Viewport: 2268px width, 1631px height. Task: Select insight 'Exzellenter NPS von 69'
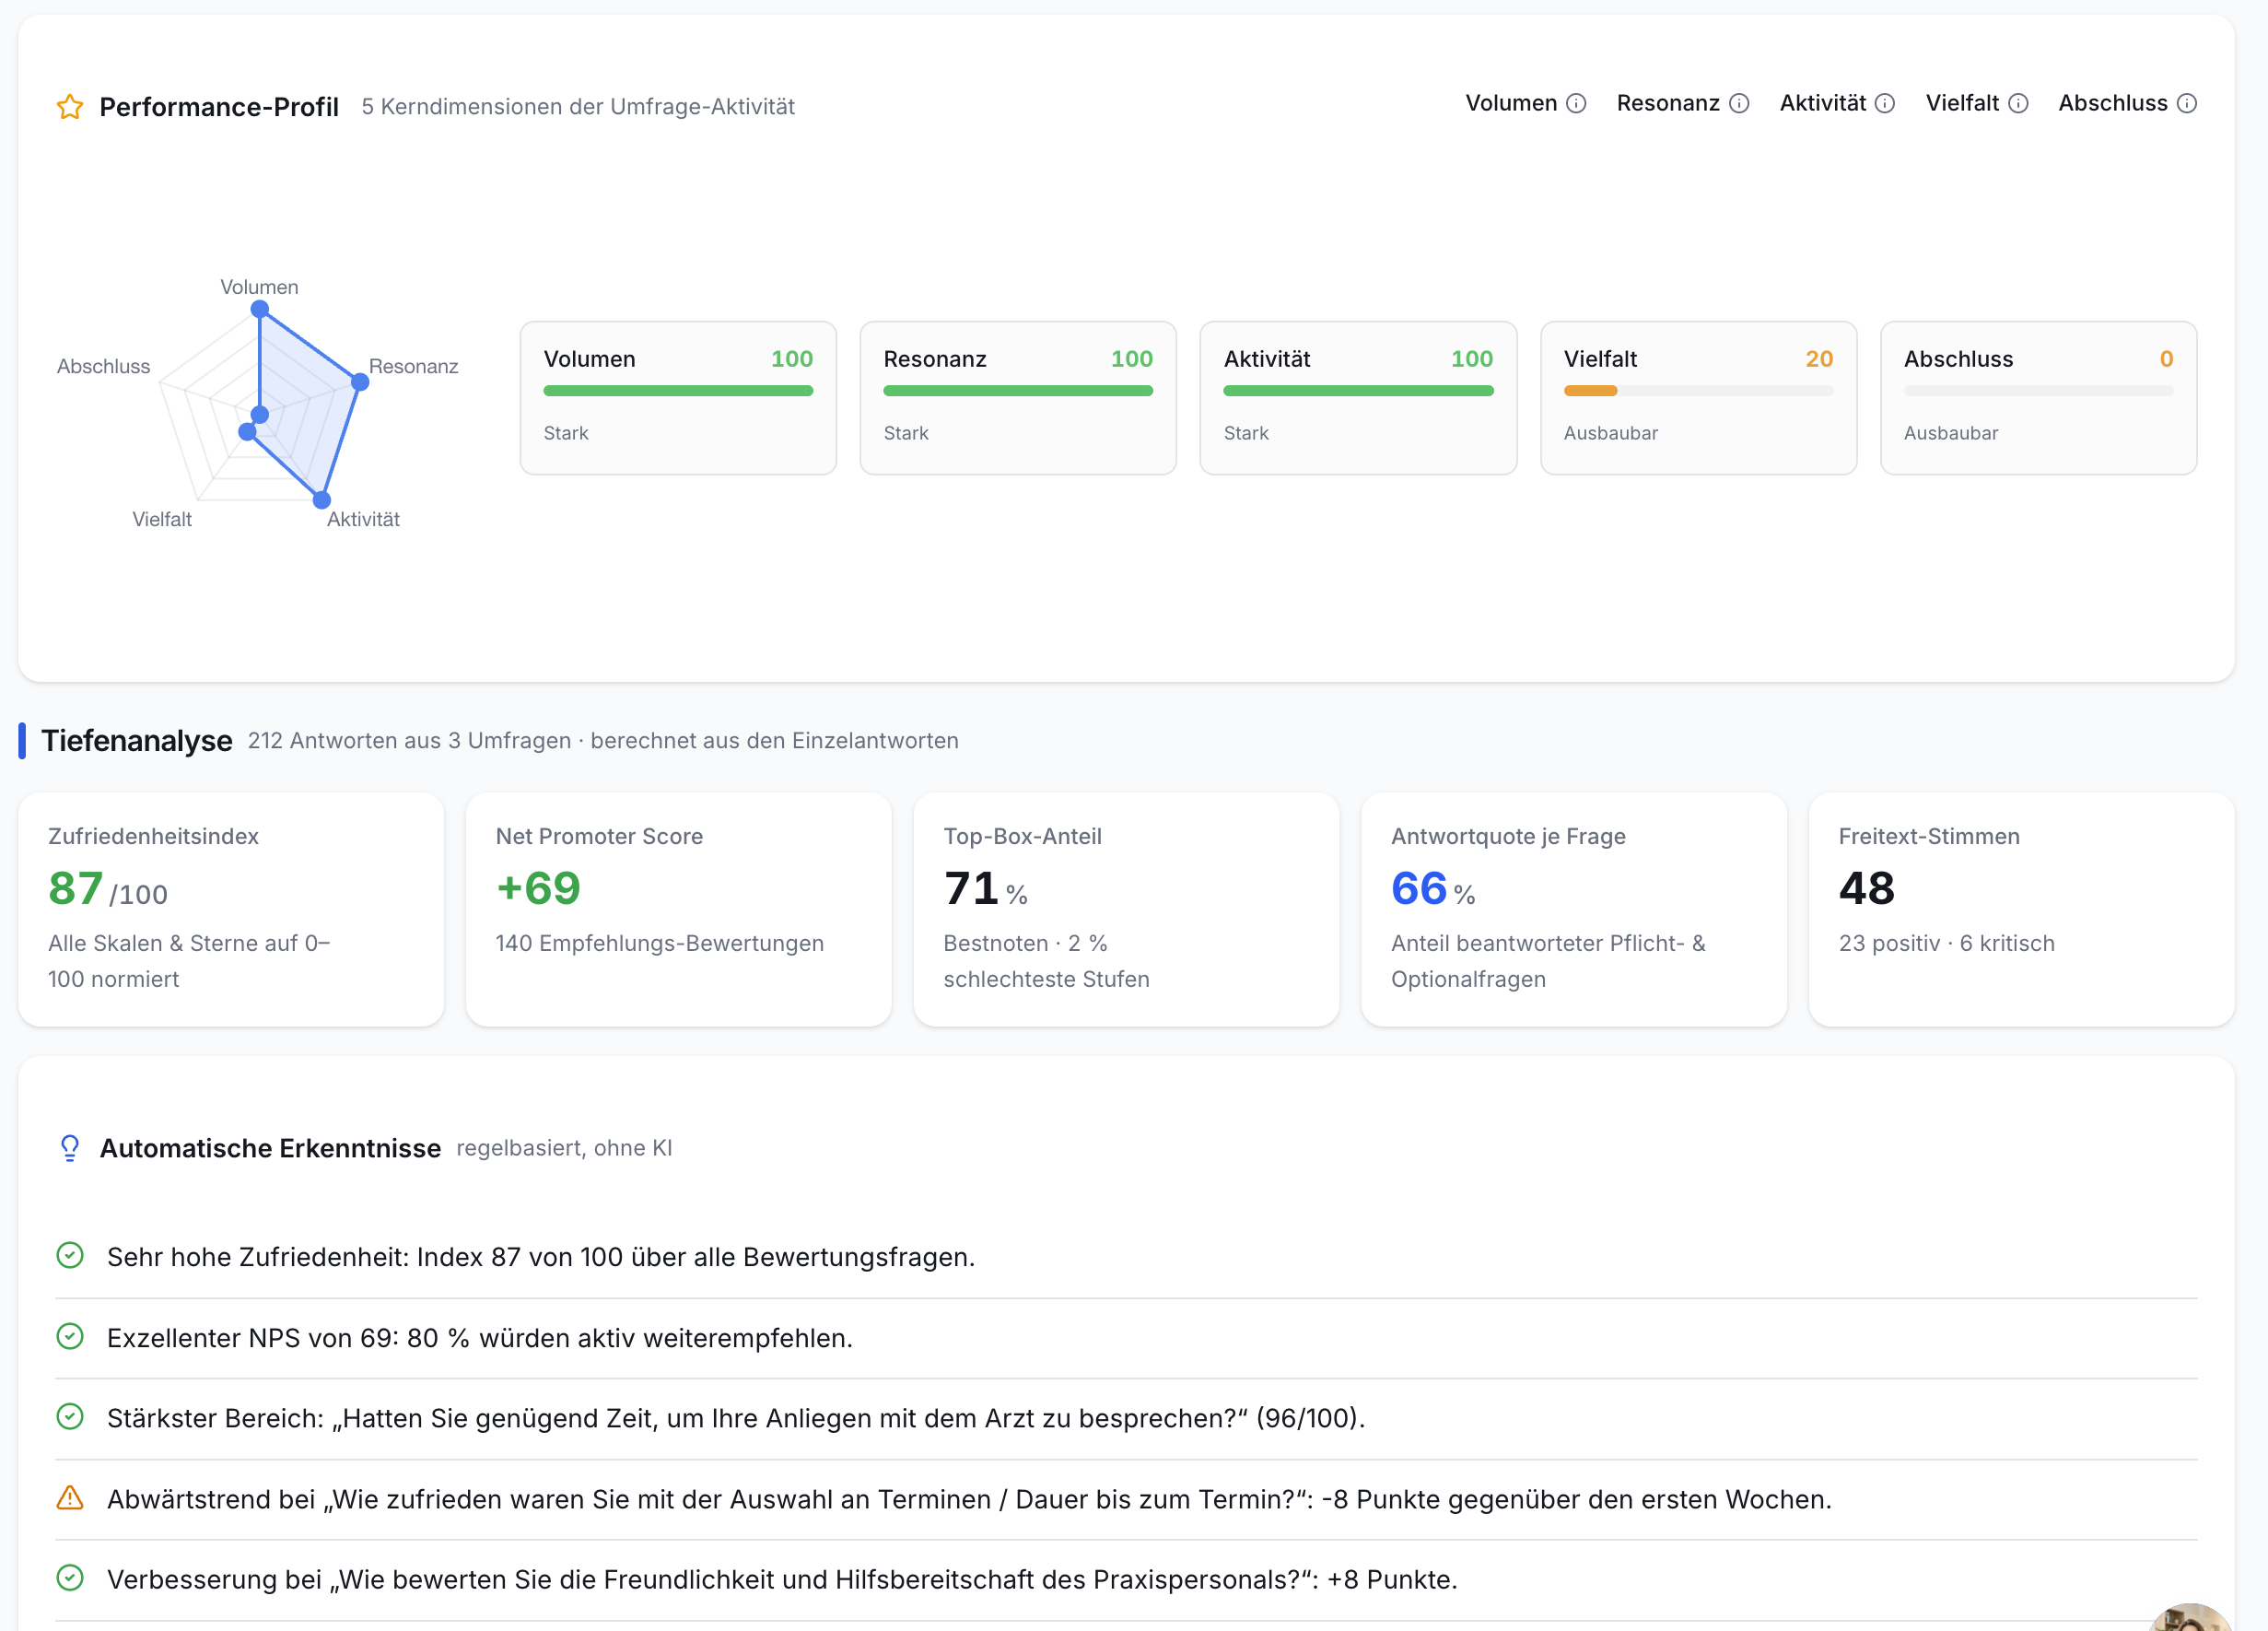[480, 1338]
